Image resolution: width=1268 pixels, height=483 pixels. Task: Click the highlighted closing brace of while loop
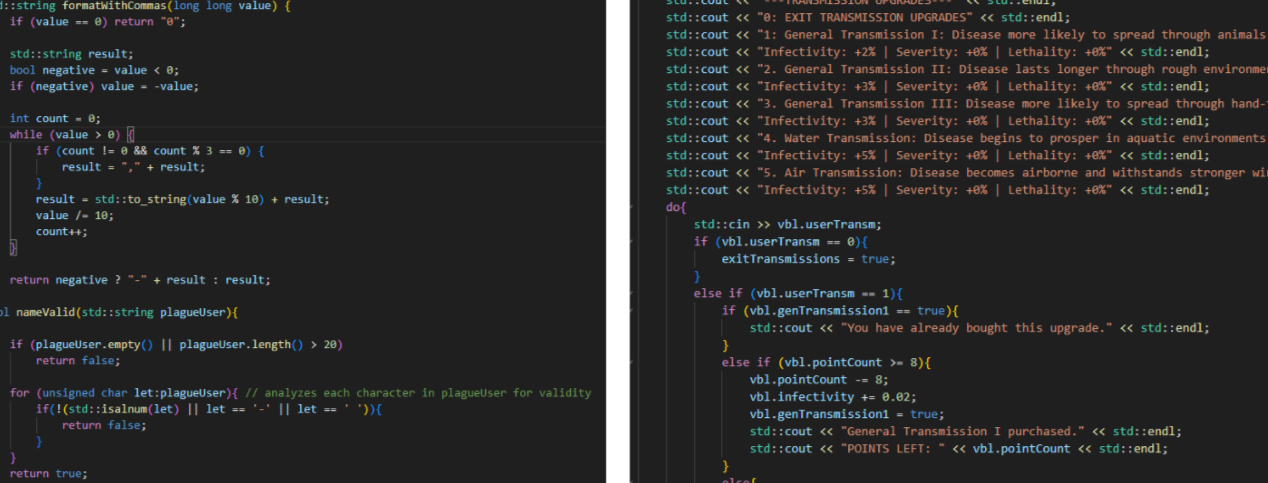pos(13,246)
